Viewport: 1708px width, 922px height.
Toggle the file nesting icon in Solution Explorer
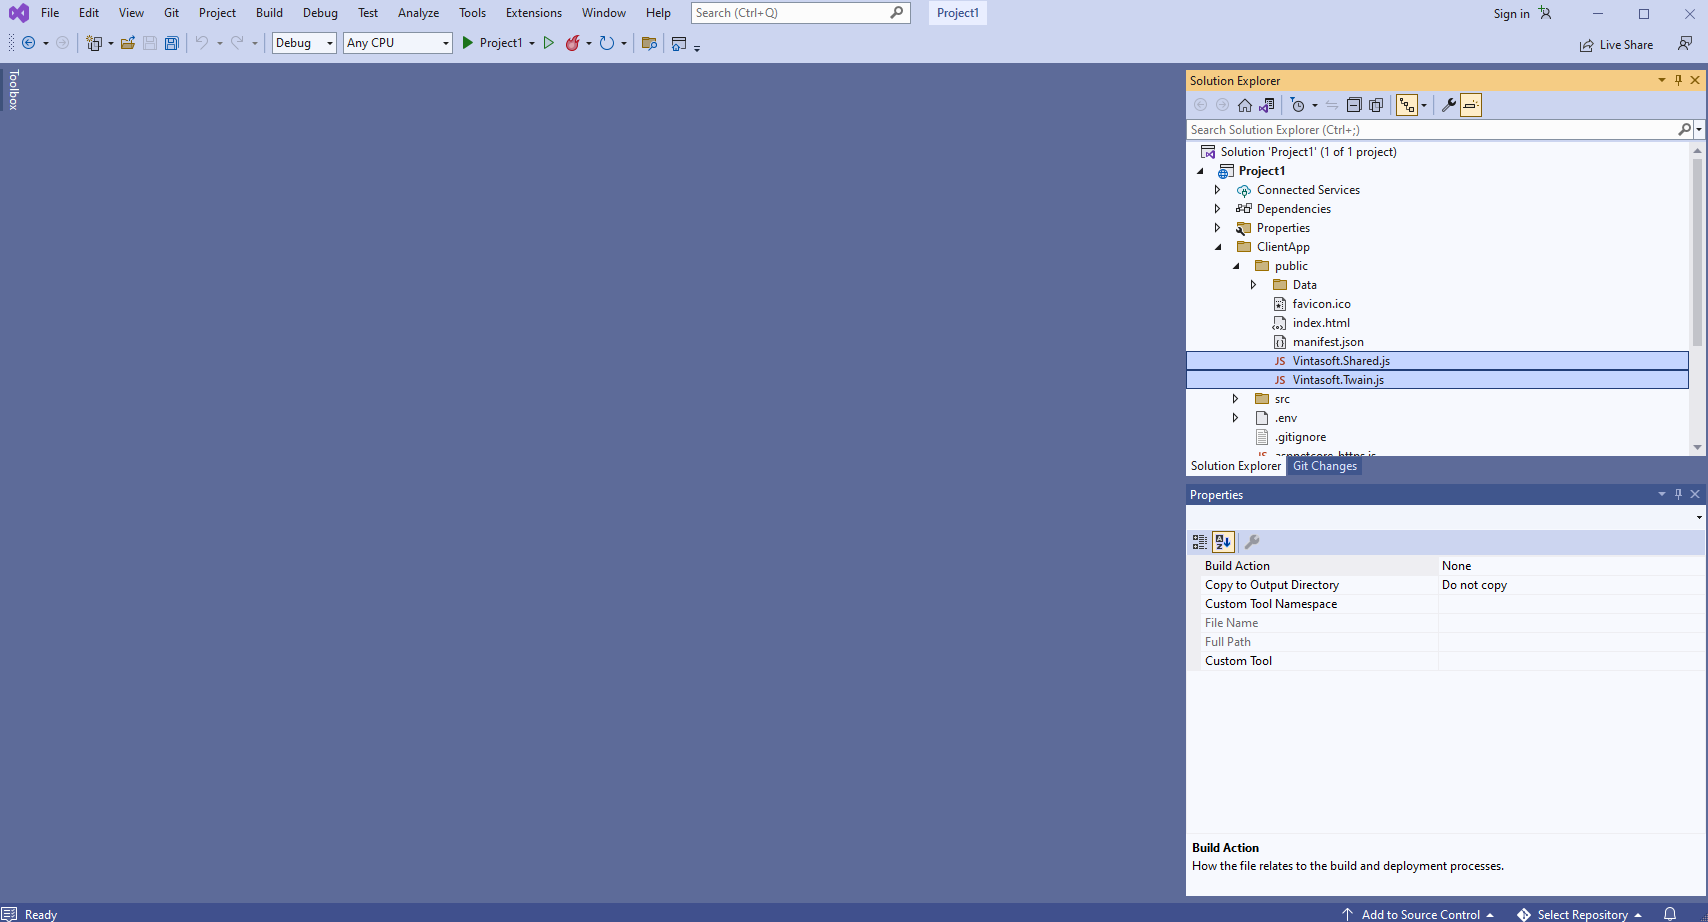coord(1407,105)
